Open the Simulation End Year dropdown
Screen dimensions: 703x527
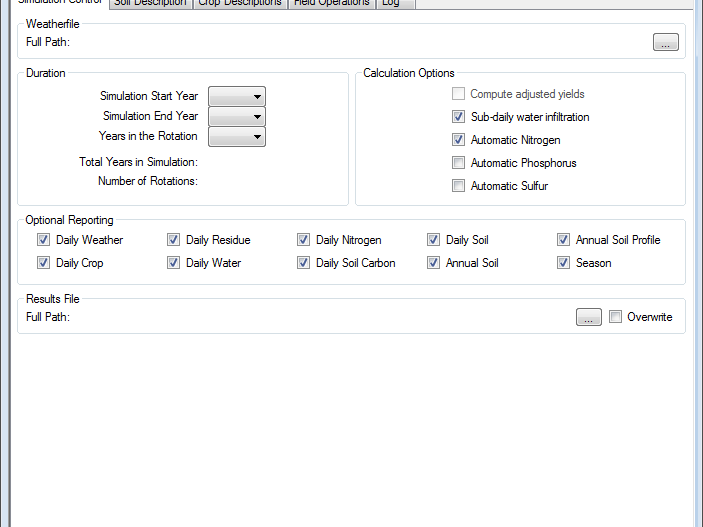tap(237, 117)
